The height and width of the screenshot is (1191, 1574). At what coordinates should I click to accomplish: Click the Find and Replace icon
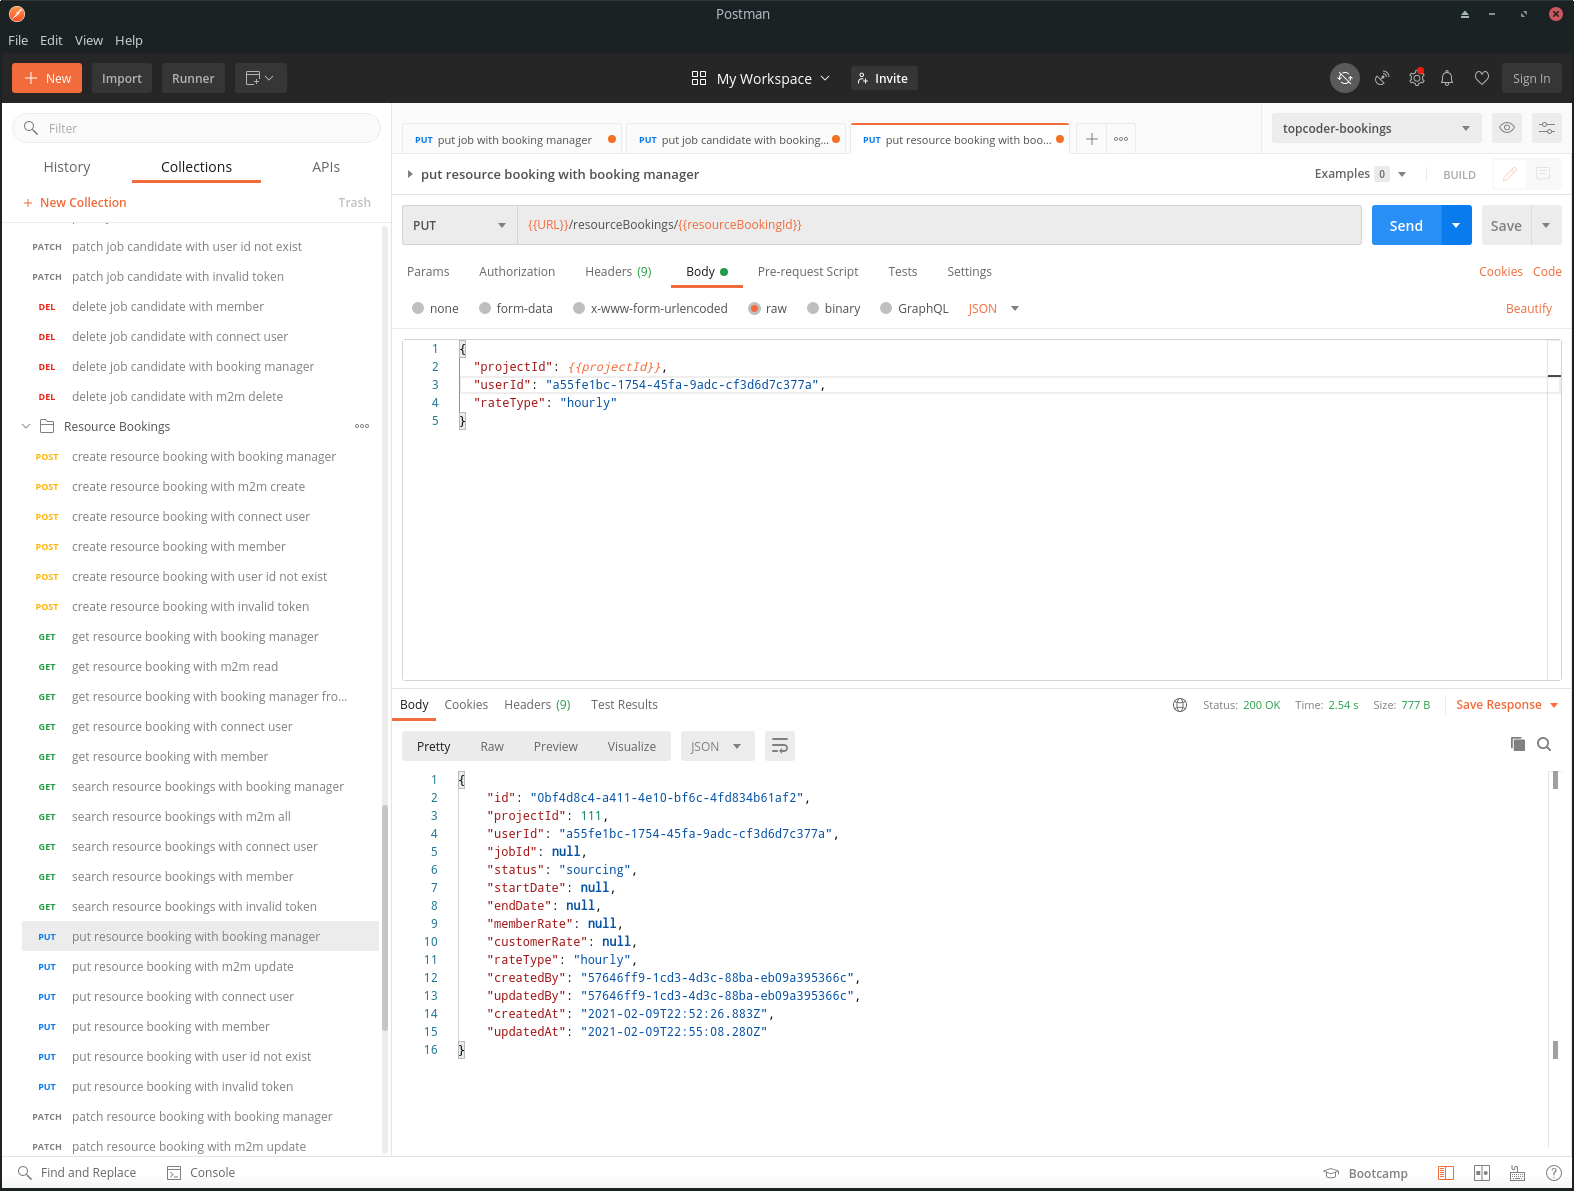coord(25,1172)
